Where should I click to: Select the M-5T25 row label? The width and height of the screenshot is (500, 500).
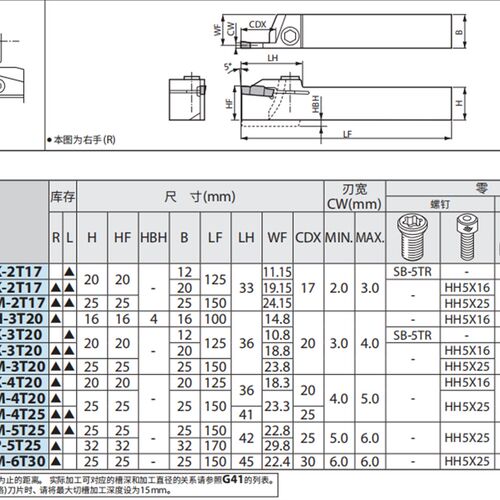(22, 430)
